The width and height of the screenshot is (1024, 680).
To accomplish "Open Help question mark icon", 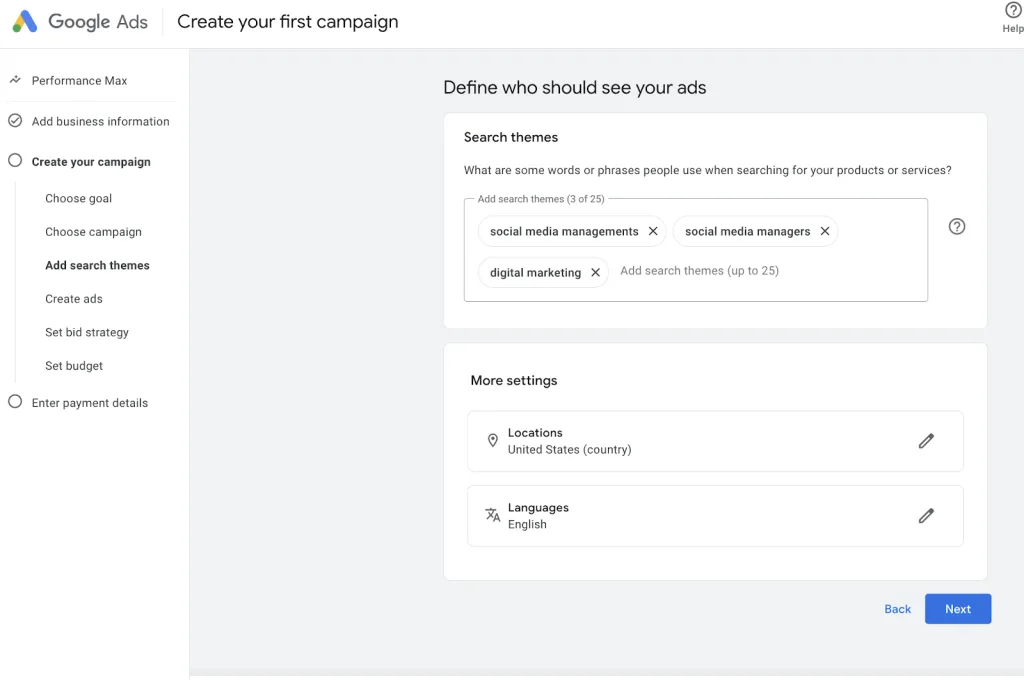I will pyautogui.click(x=1013, y=10).
